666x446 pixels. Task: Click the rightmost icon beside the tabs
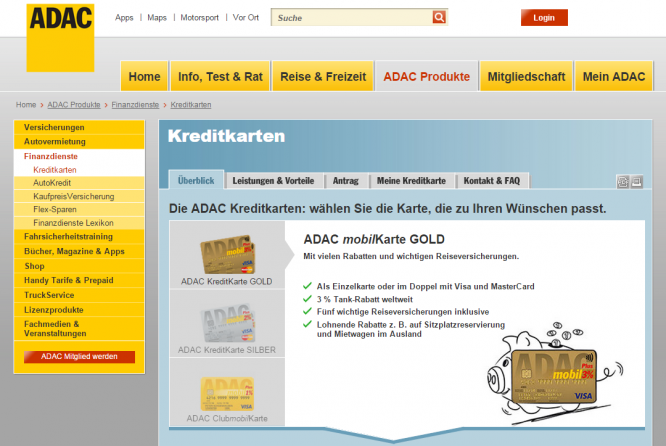click(x=636, y=182)
